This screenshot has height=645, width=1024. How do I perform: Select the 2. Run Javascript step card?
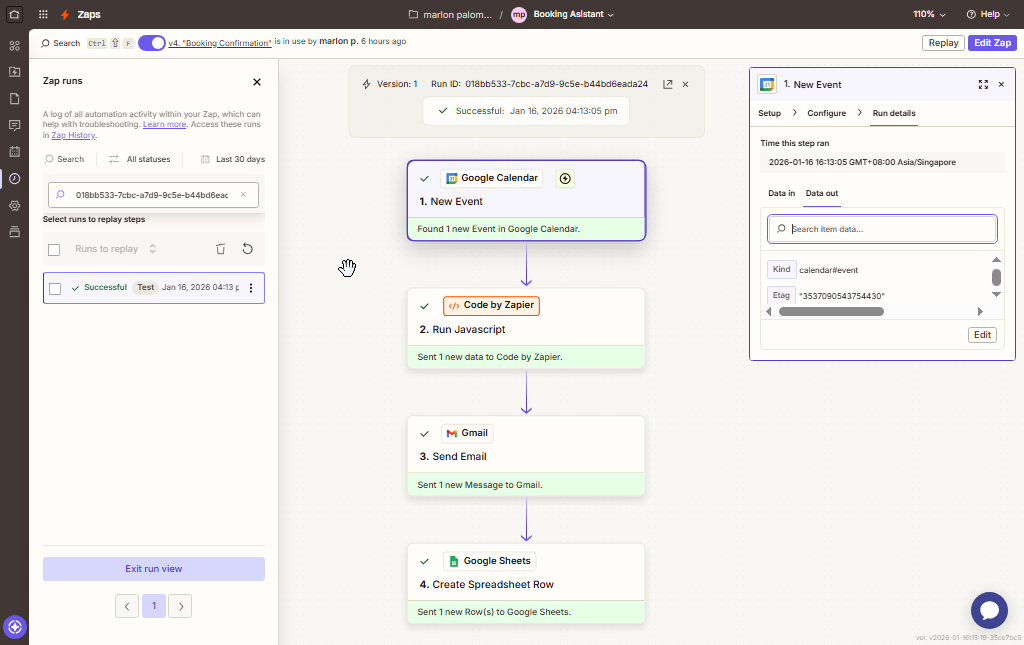526,329
